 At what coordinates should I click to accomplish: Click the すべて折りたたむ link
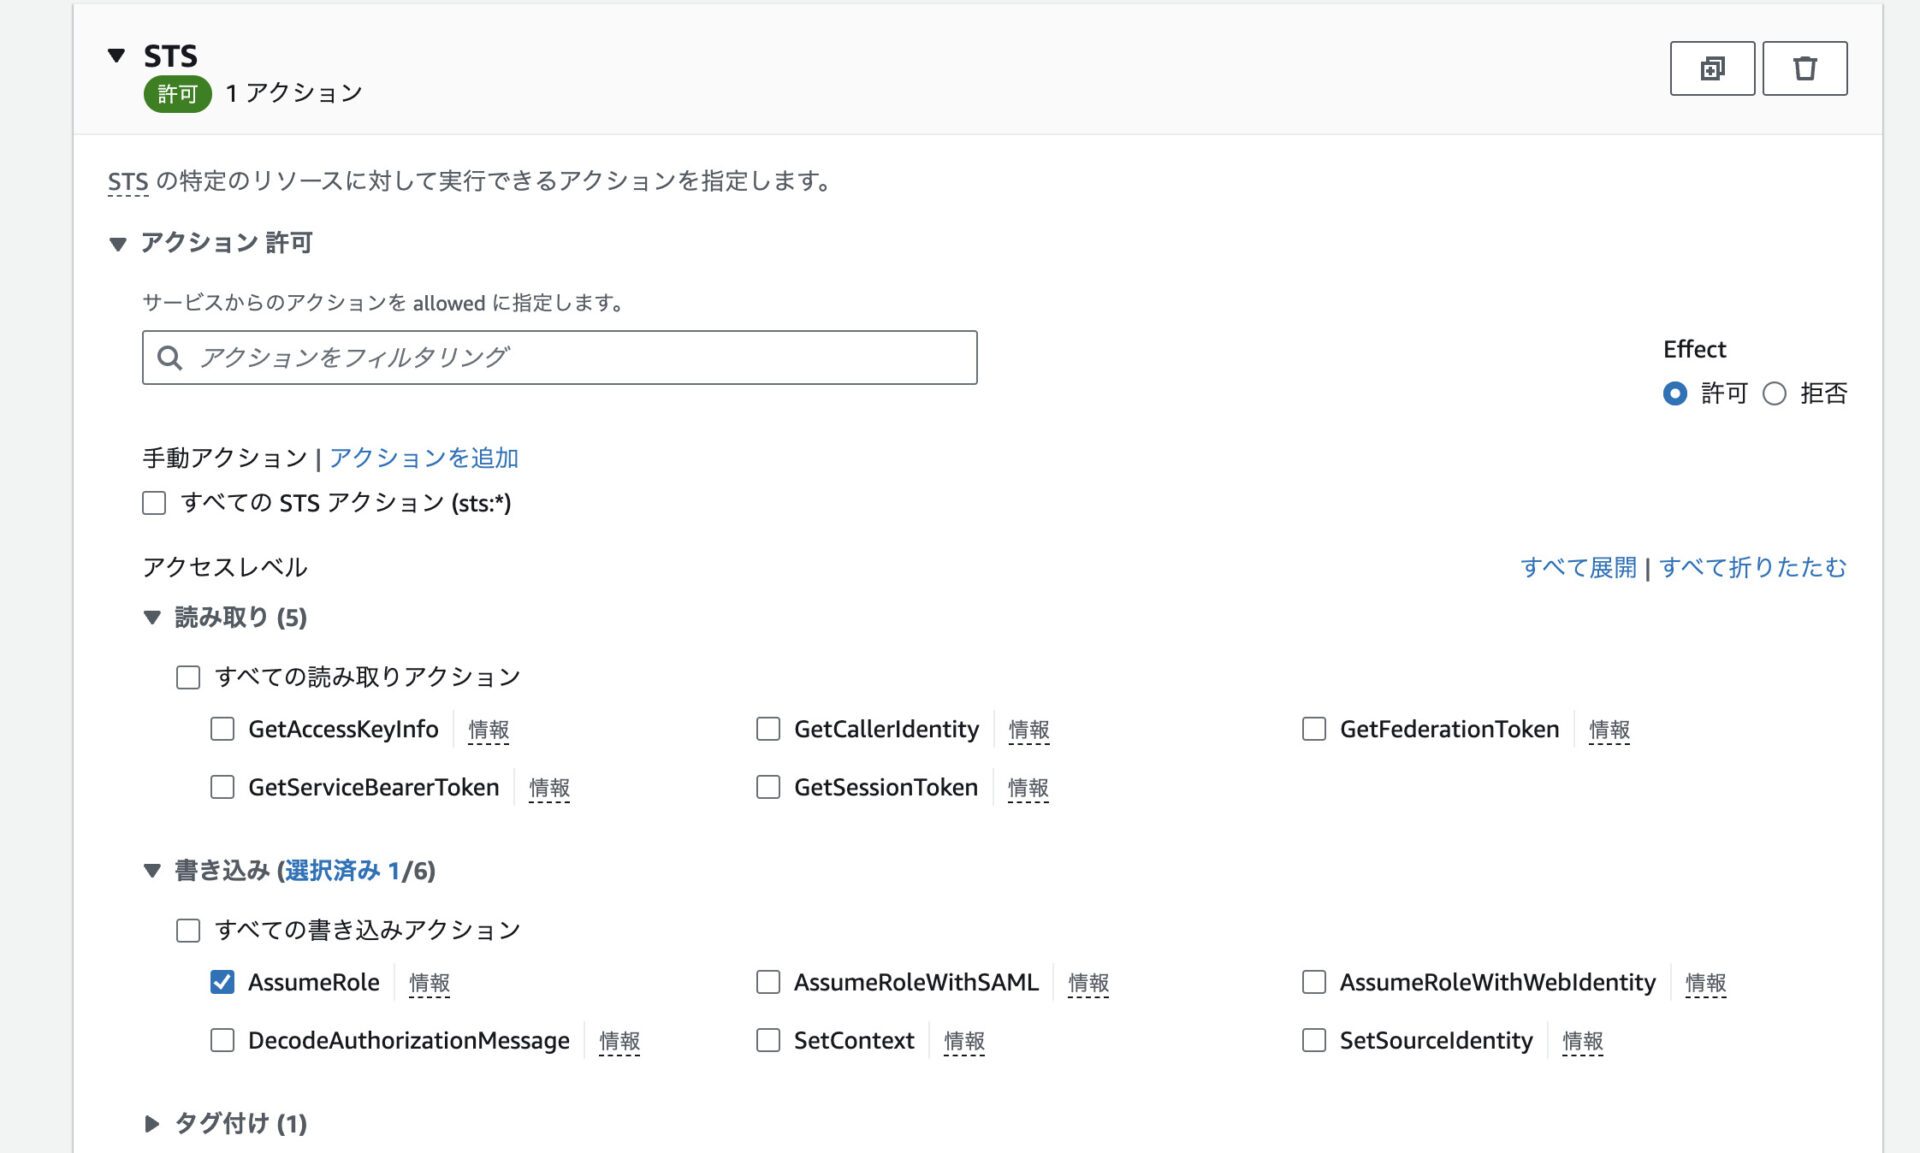[x=1752, y=568]
